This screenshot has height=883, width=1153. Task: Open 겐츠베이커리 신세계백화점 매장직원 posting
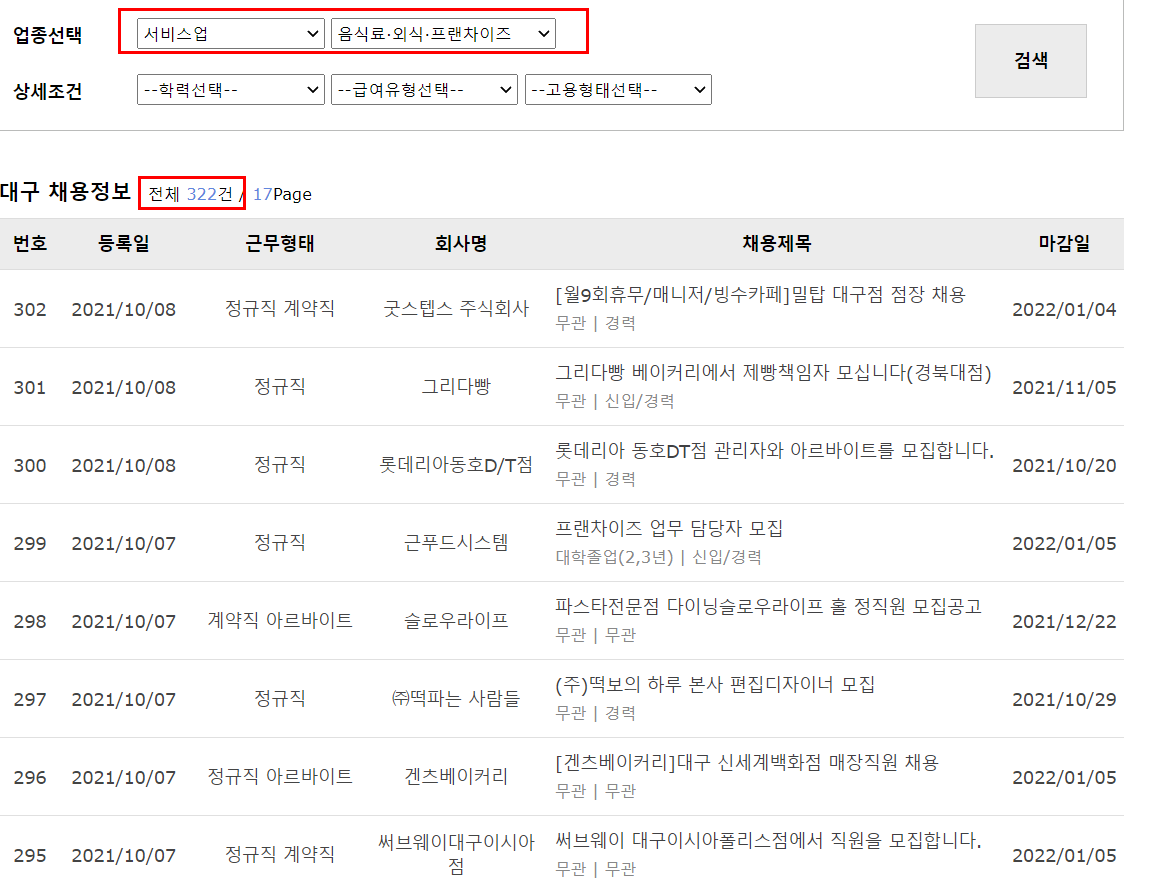(747, 762)
